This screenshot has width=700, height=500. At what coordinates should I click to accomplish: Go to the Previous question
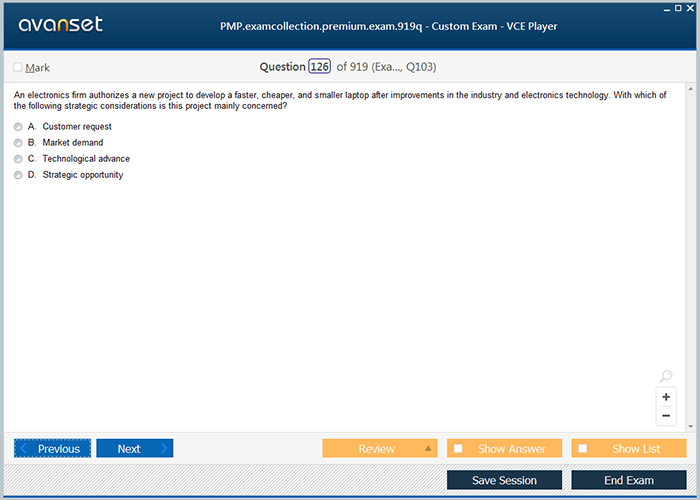[53, 449]
